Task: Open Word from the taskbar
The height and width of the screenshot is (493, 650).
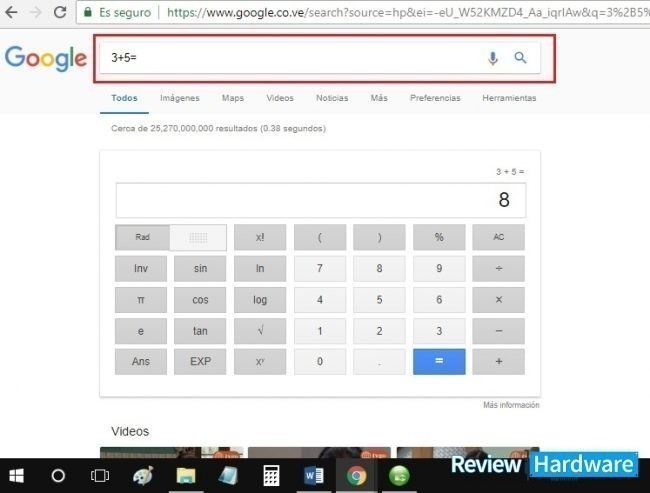Action: click(314, 476)
